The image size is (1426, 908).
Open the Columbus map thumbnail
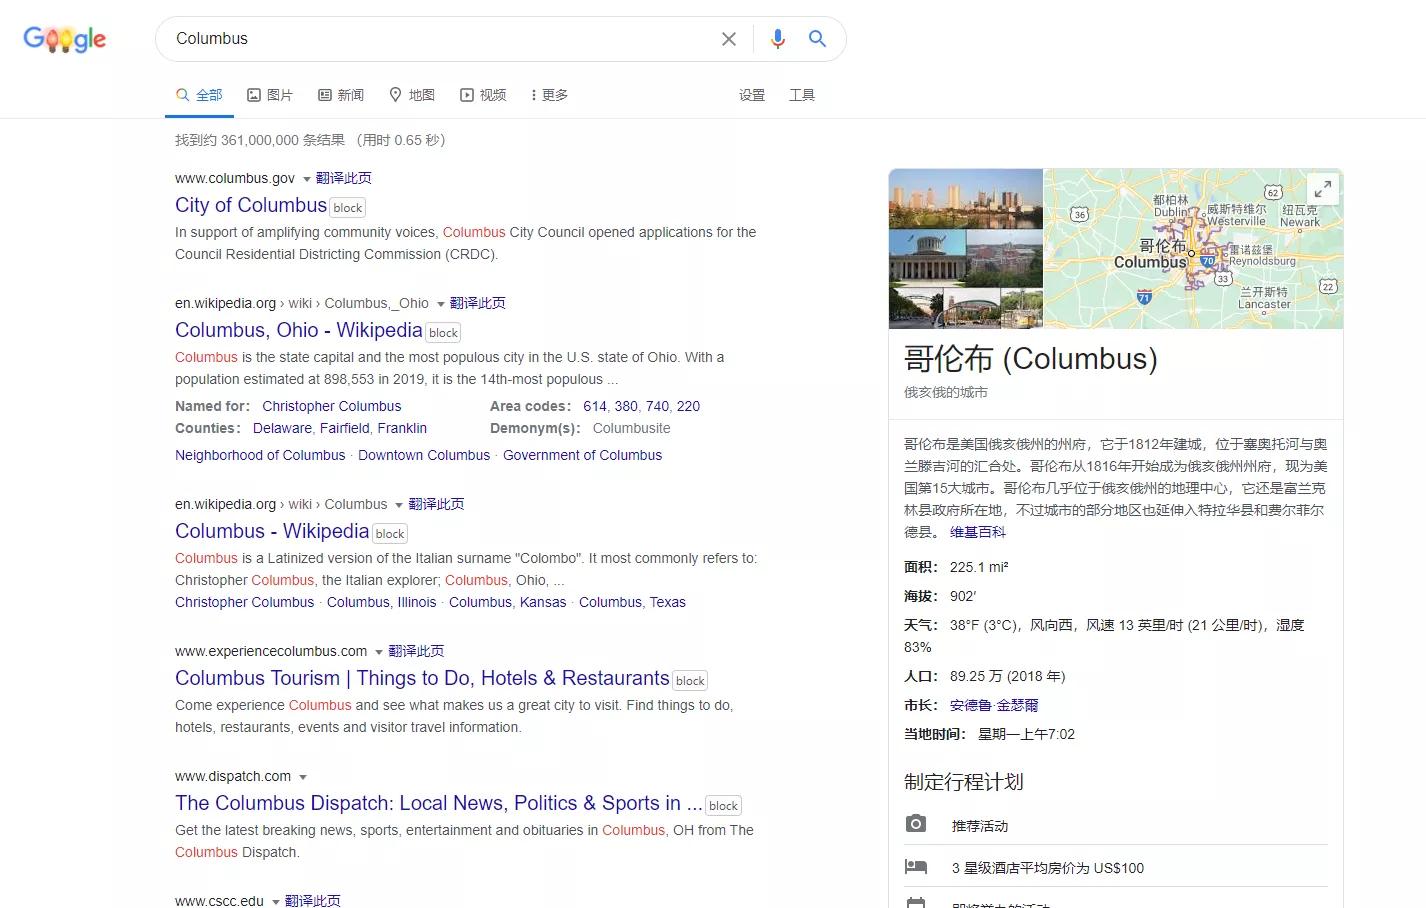pyautogui.click(x=1193, y=249)
